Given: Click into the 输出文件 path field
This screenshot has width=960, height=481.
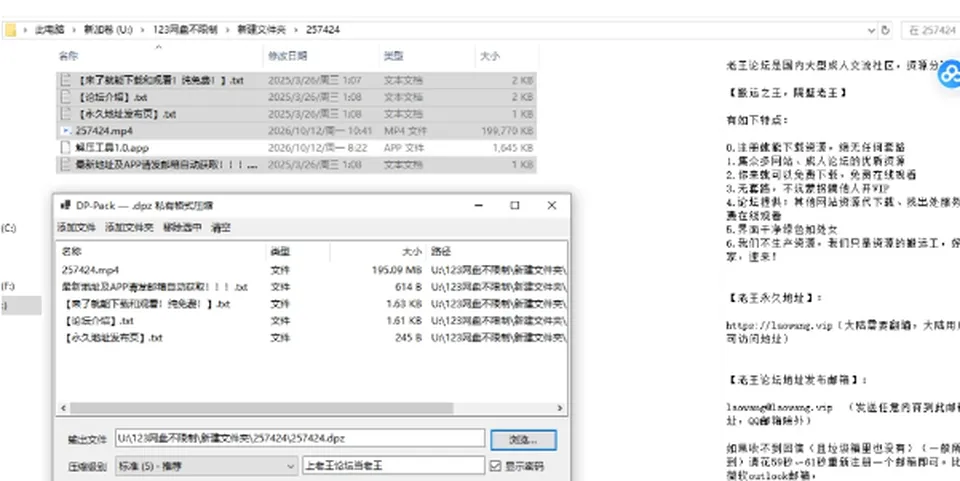Looking at the screenshot, I should click(x=300, y=438).
